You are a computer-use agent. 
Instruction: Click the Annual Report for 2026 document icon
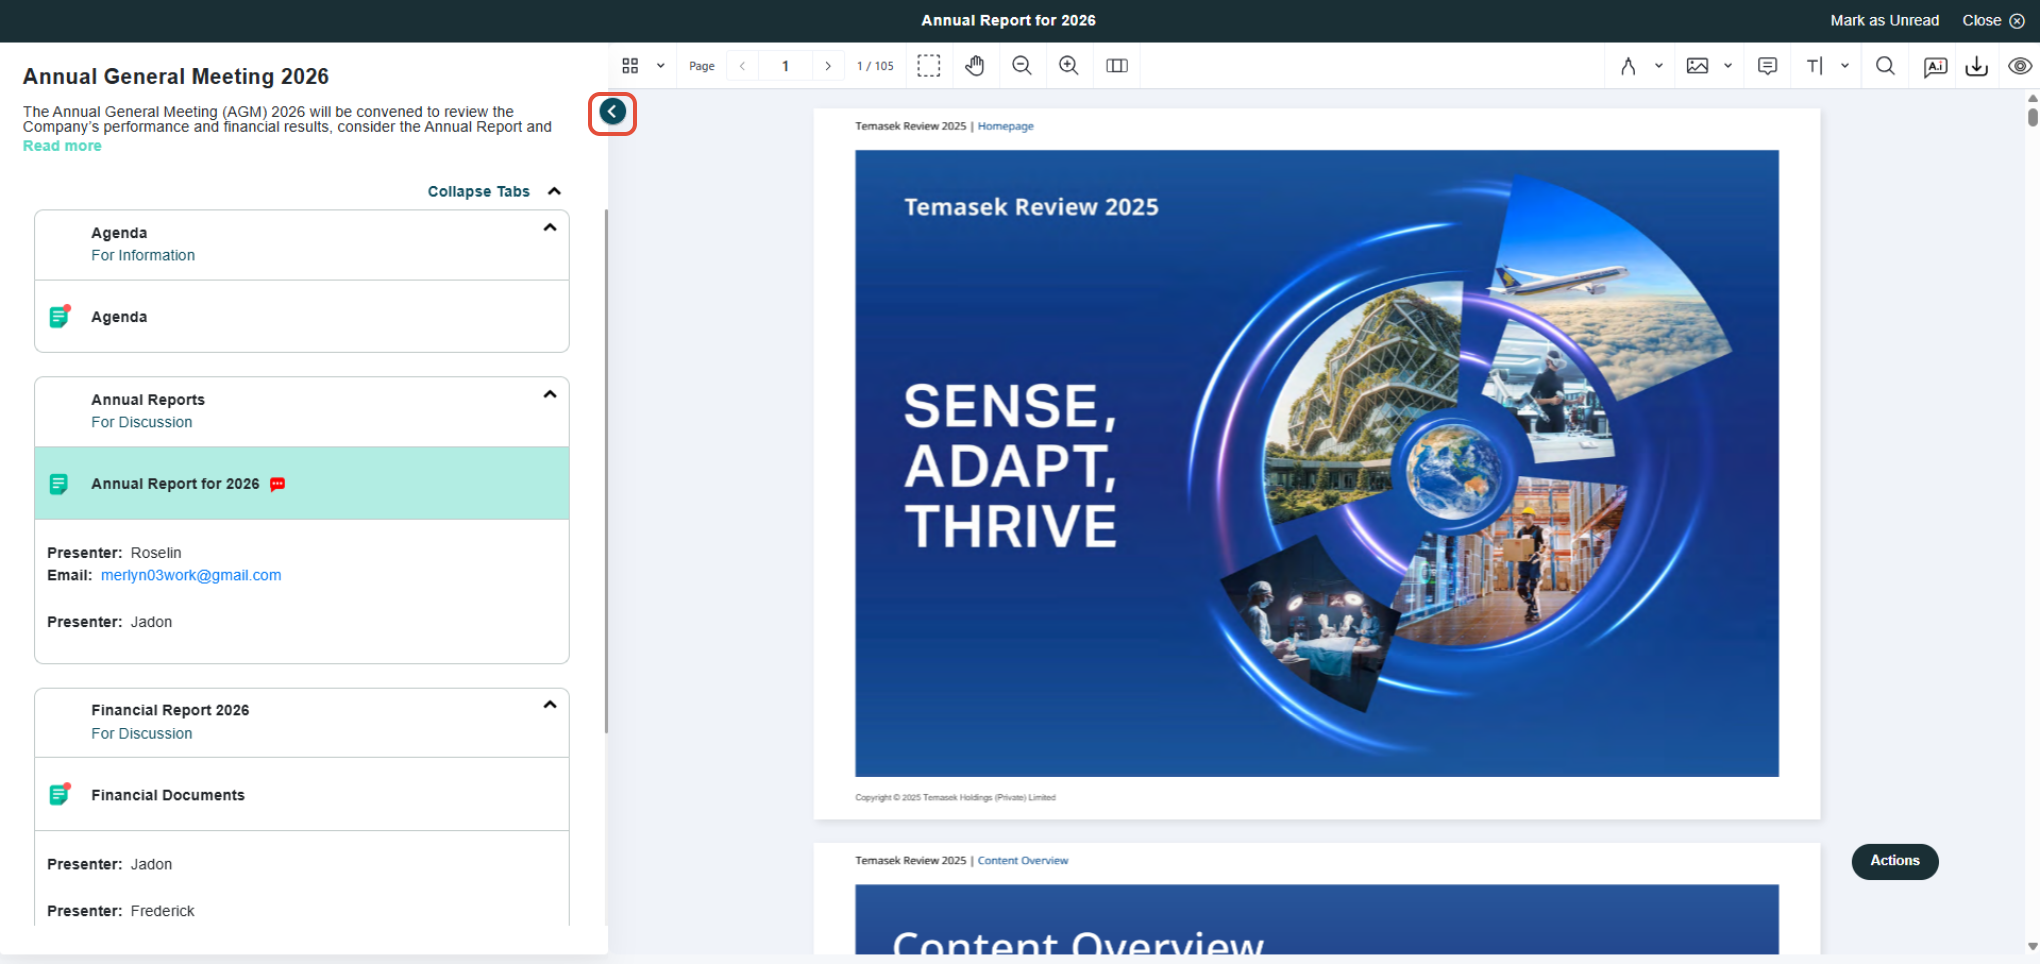coord(59,484)
